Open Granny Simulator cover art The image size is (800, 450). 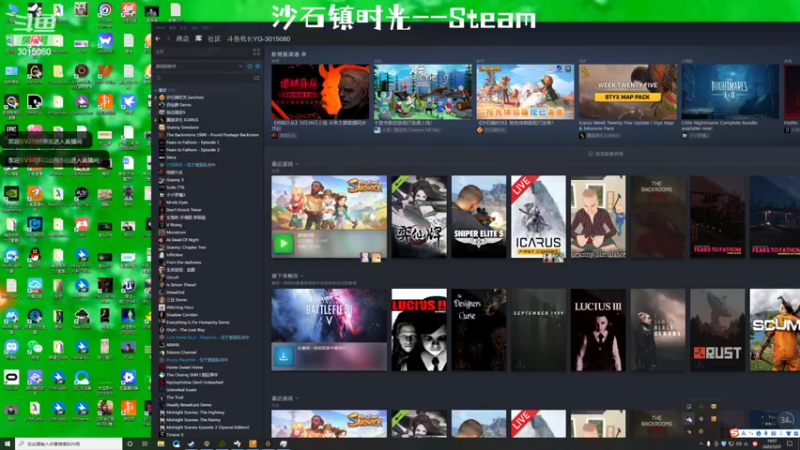(598, 217)
